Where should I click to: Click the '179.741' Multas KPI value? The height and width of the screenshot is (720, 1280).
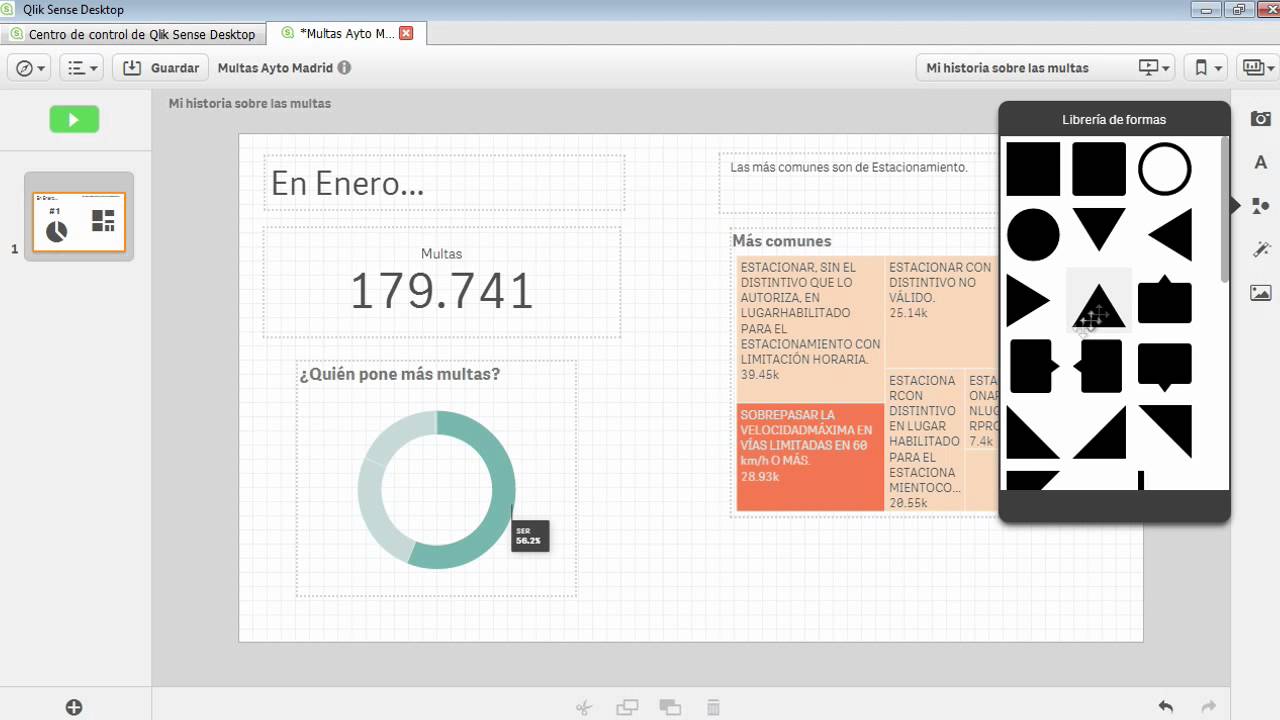click(x=441, y=291)
